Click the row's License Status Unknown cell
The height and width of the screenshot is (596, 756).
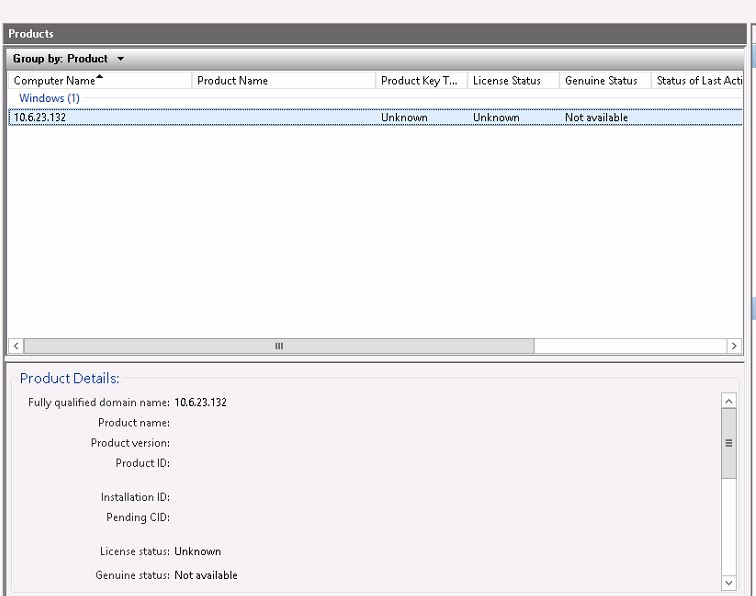496,118
